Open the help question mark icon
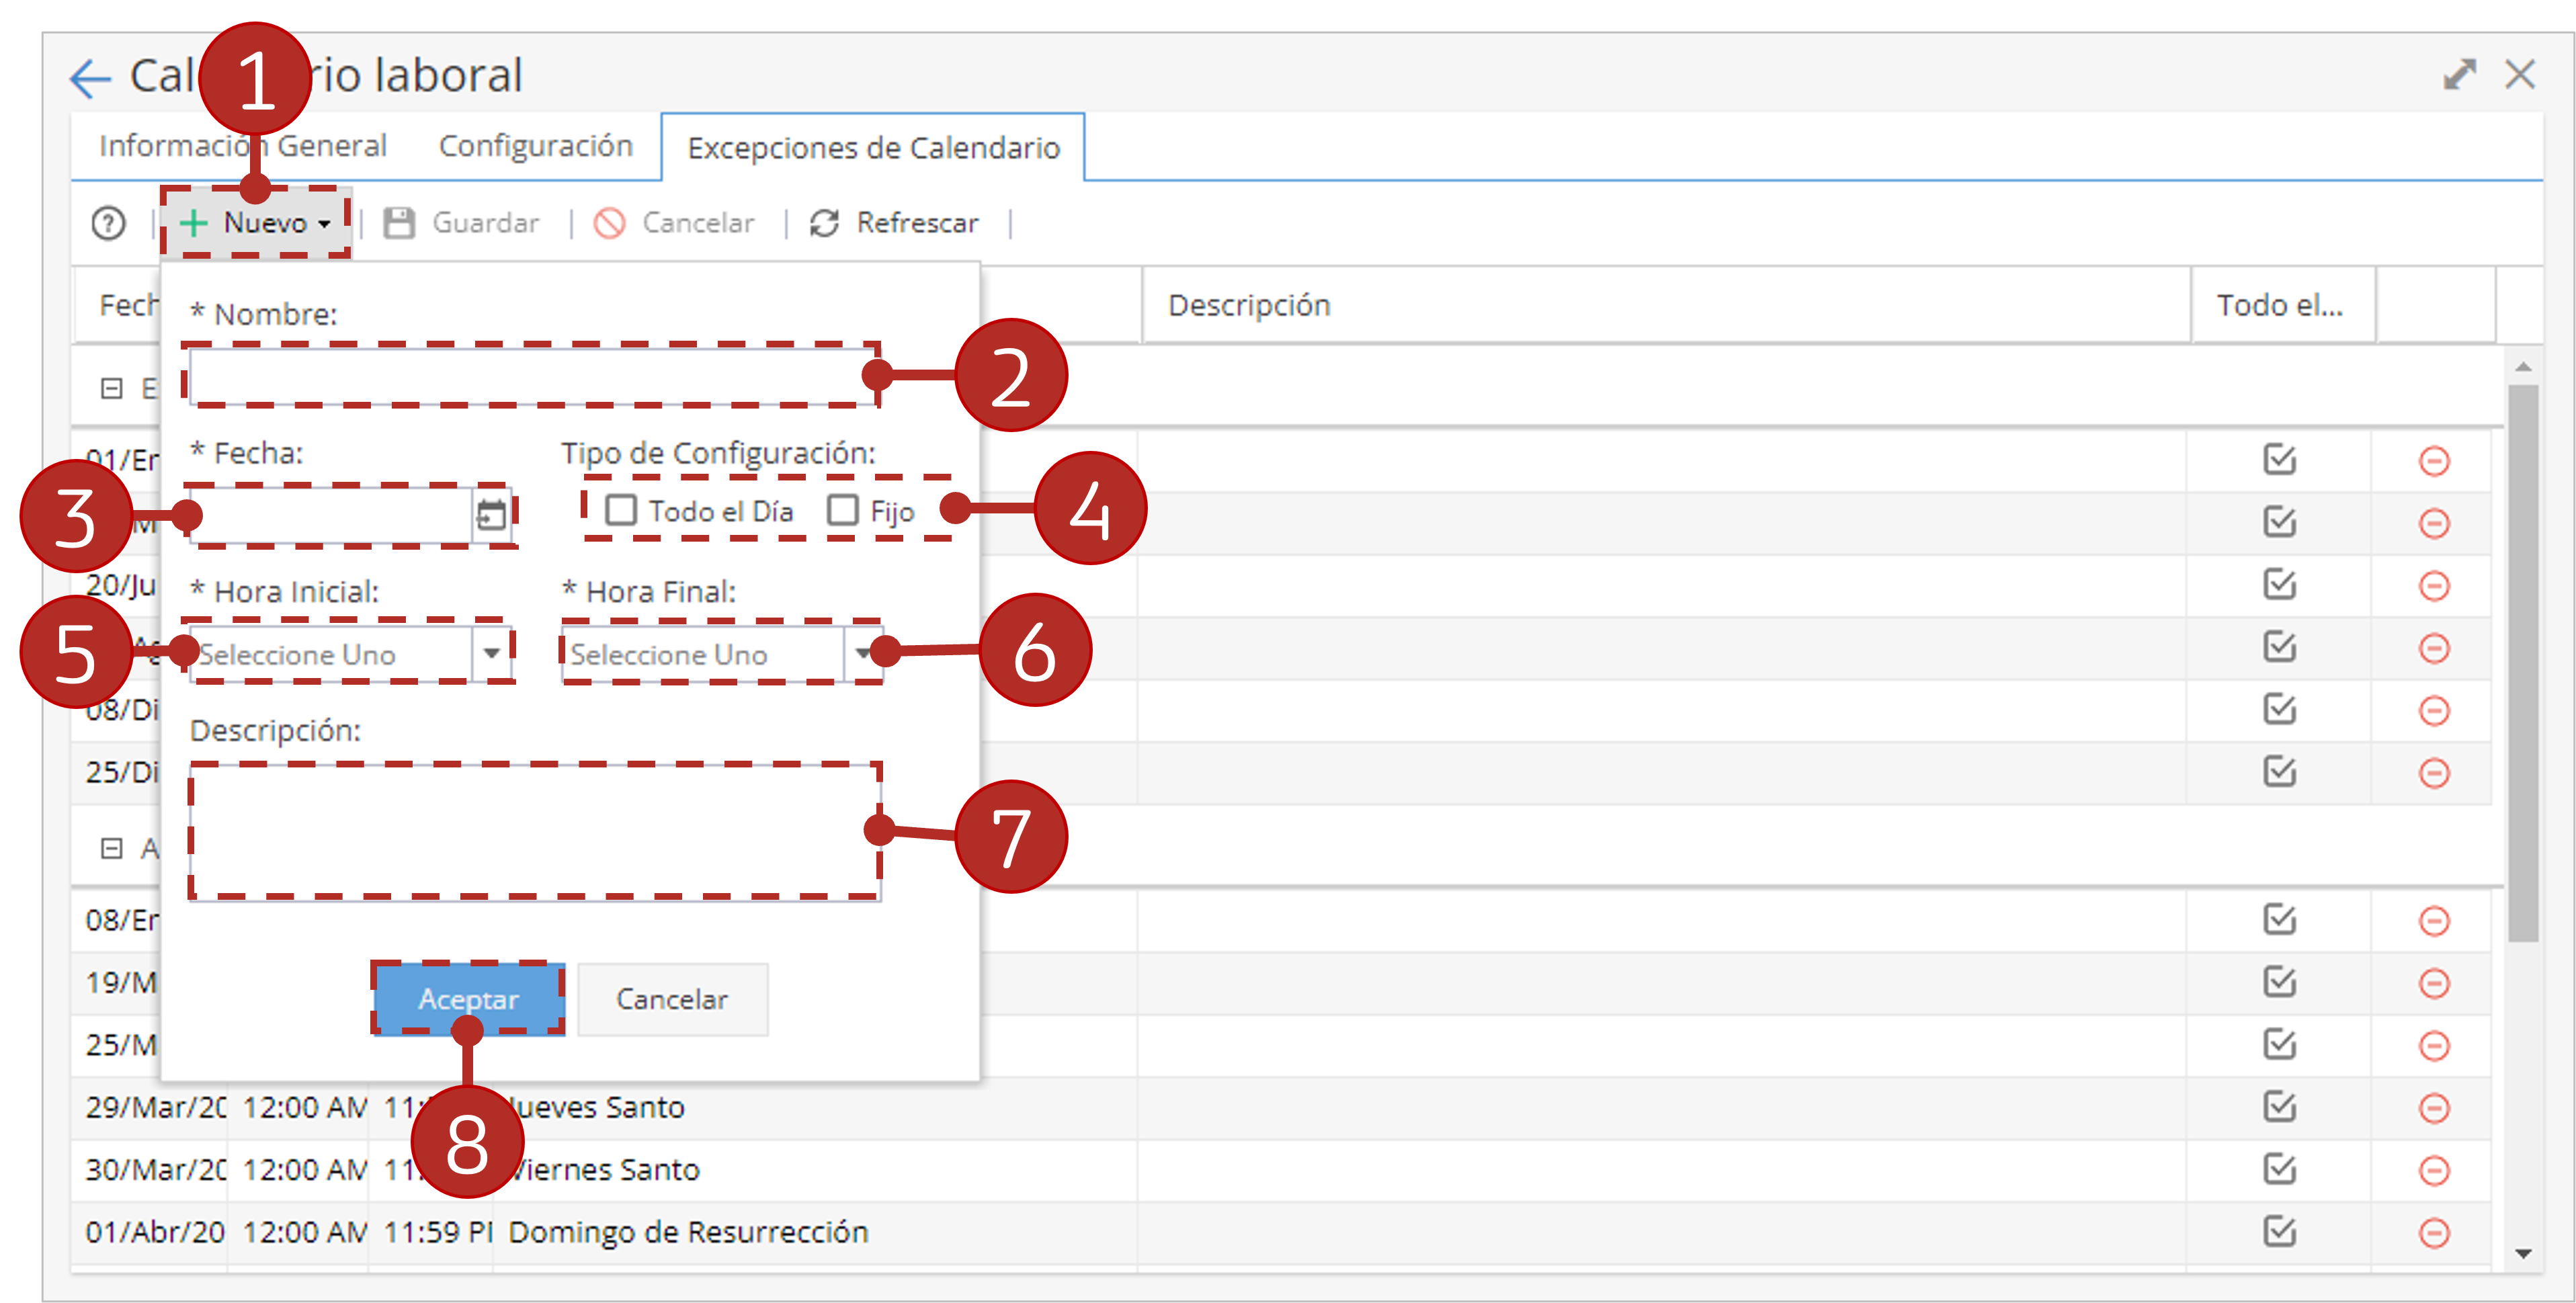 (108, 223)
